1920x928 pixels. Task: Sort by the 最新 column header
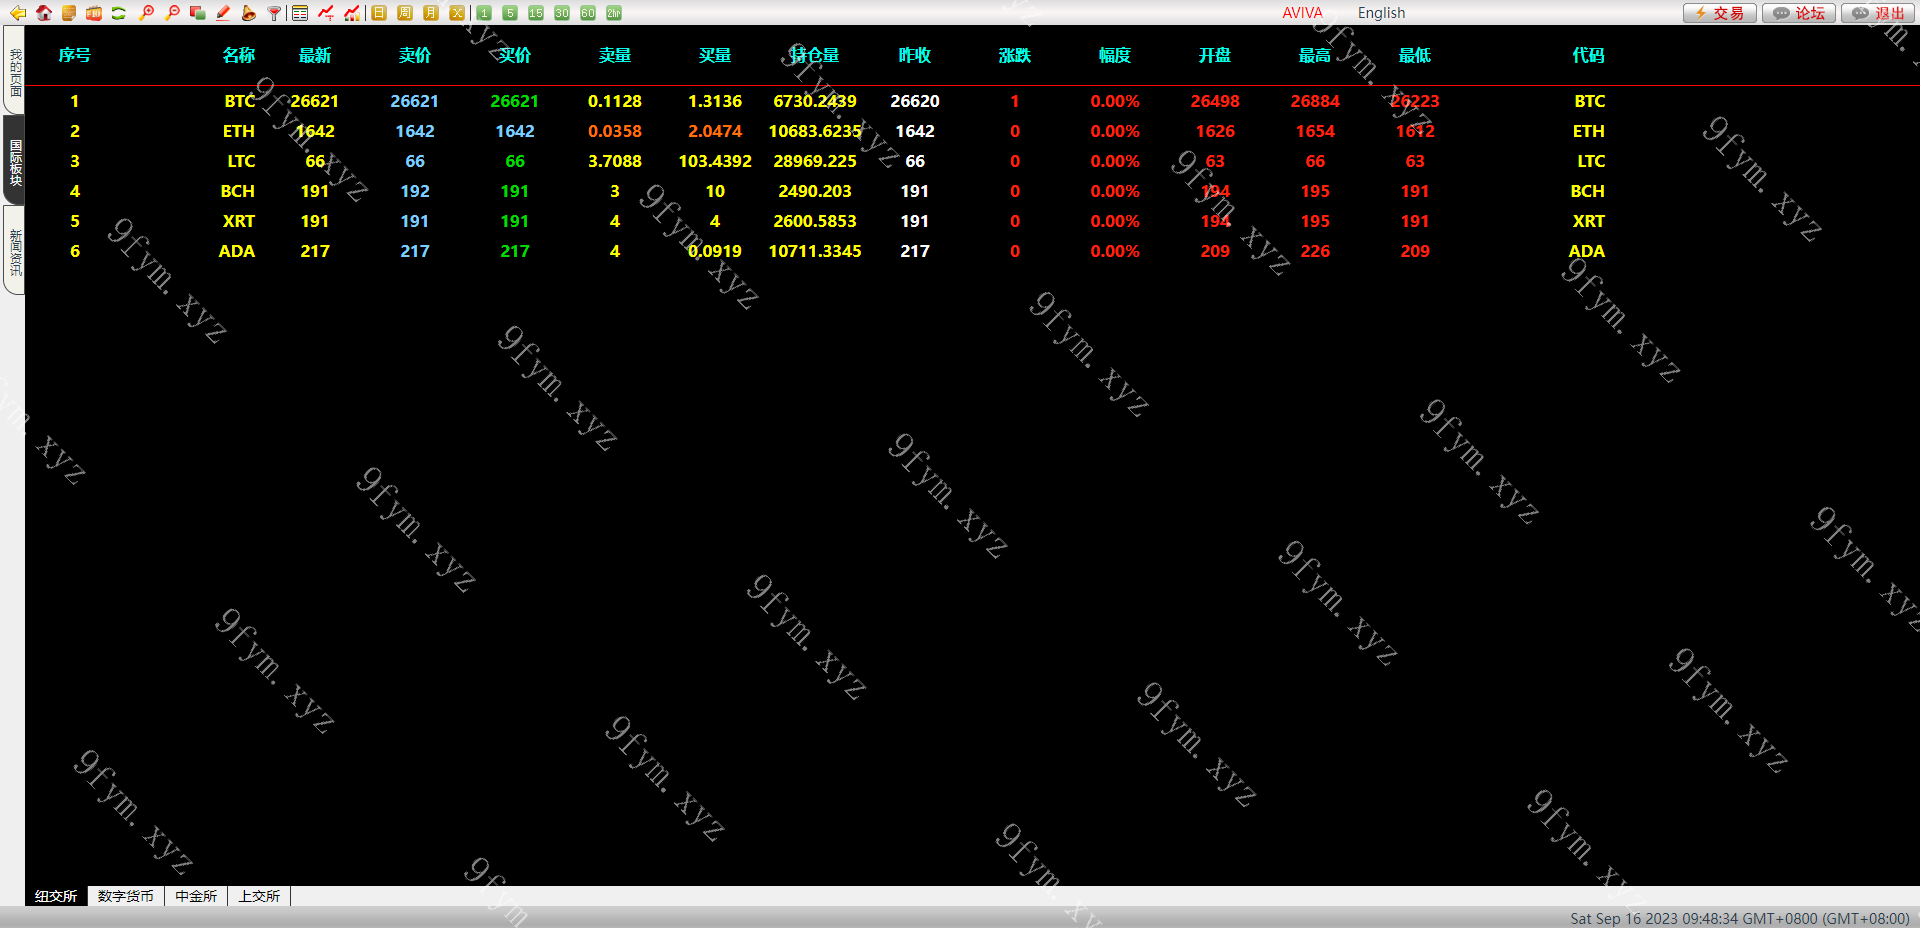[x=315, y=55]
